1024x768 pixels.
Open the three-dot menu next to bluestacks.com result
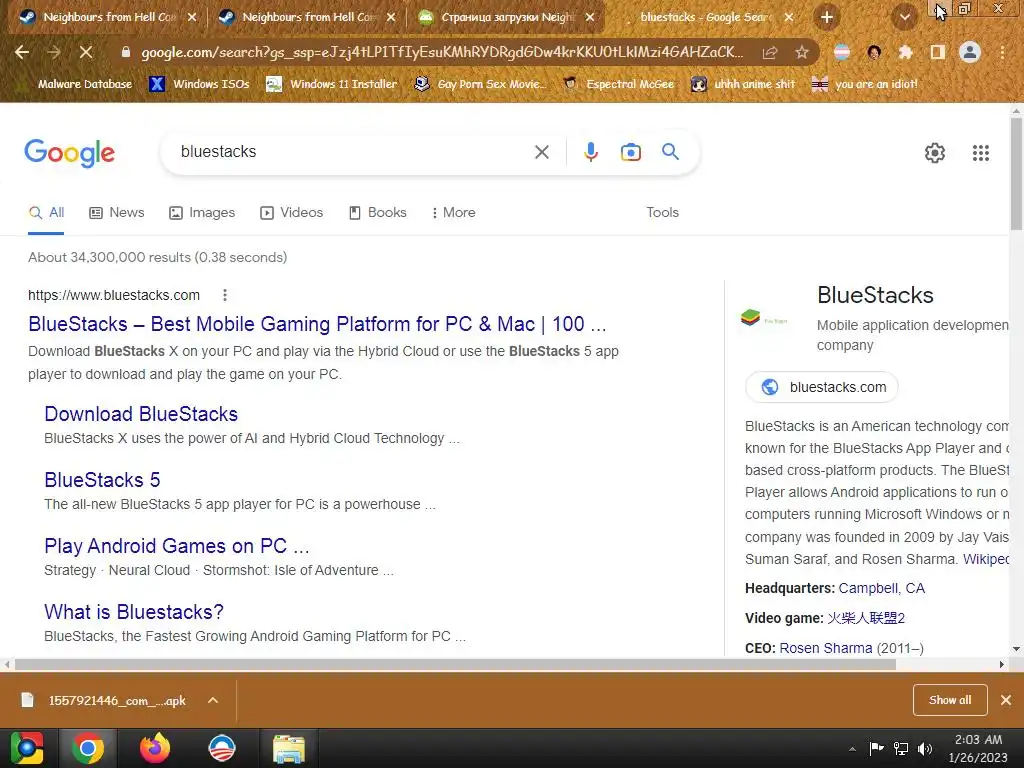pyautogui.click(x=225, y=295)
